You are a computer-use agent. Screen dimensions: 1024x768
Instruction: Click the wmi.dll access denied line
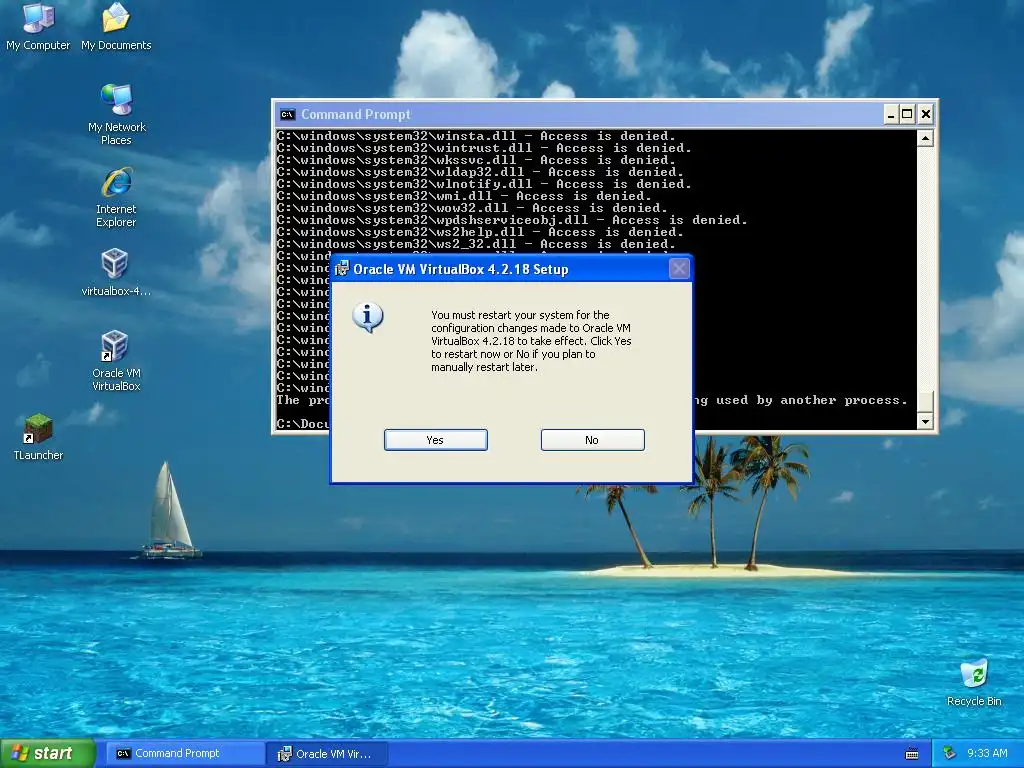point(464,196)
